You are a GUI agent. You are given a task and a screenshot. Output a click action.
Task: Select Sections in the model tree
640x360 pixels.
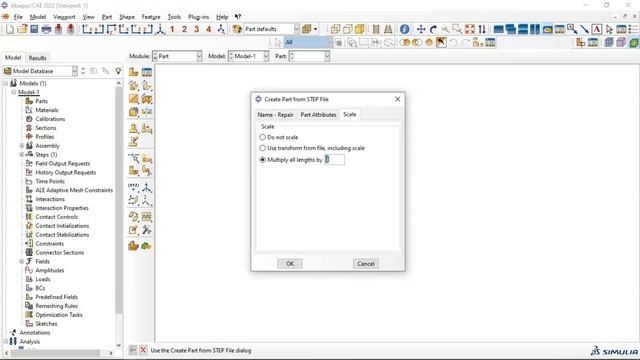[x=46, y=128]
